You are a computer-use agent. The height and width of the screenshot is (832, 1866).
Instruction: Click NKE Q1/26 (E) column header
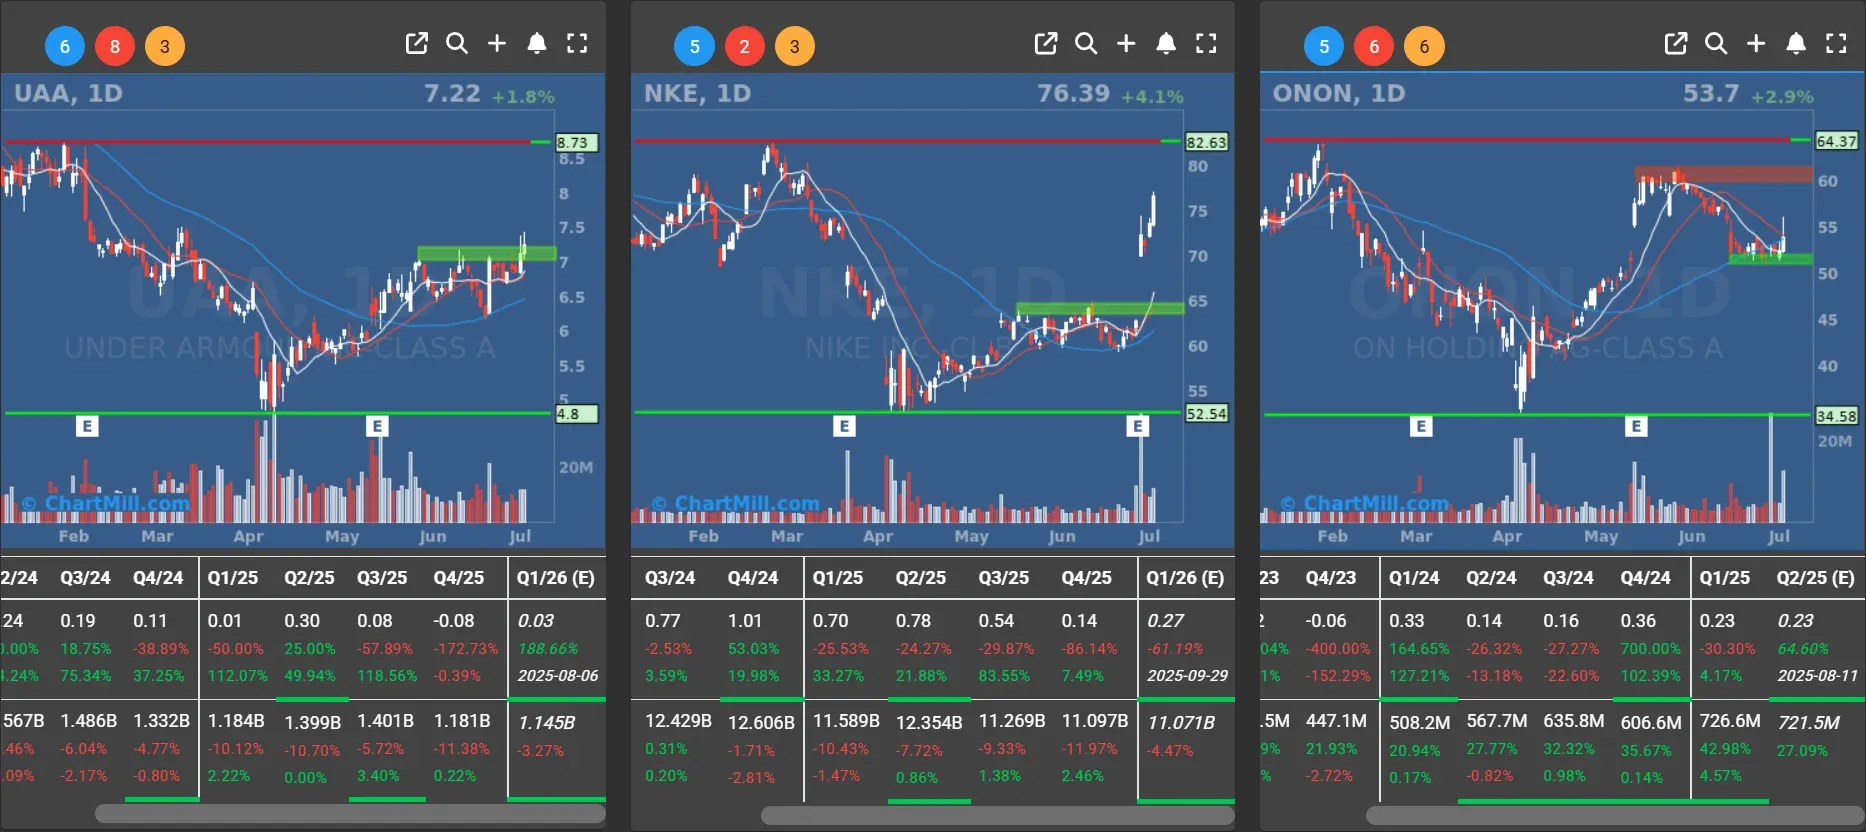(x=1185, y=578)
